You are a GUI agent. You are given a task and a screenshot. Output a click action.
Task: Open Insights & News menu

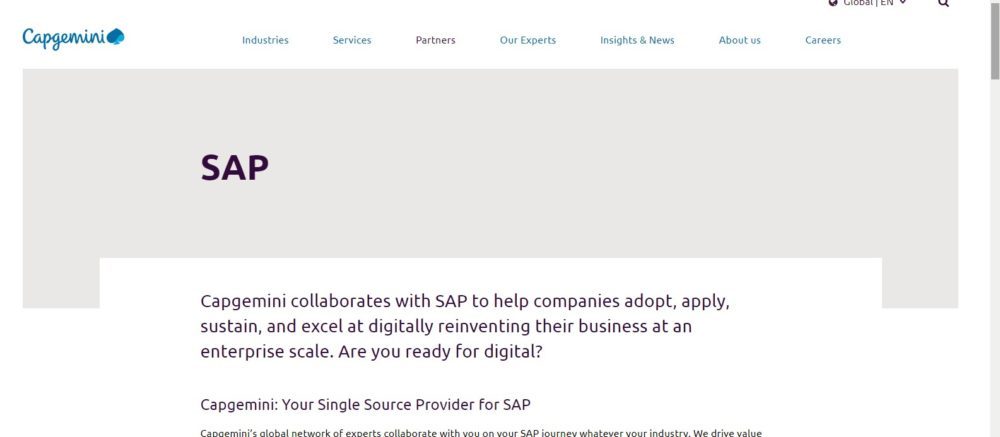pyautogui.click(x=637, y=40)
